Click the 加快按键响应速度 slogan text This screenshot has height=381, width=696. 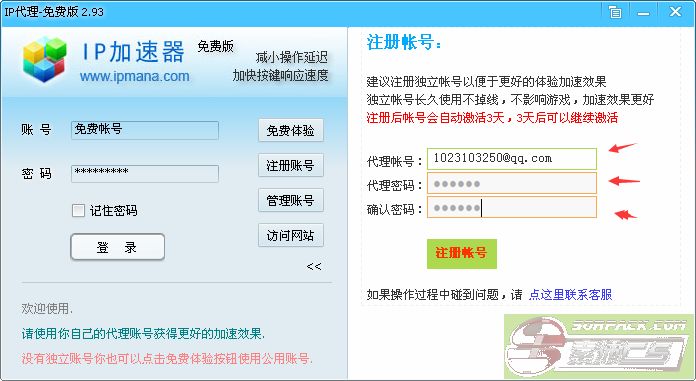tap(281, 75)
